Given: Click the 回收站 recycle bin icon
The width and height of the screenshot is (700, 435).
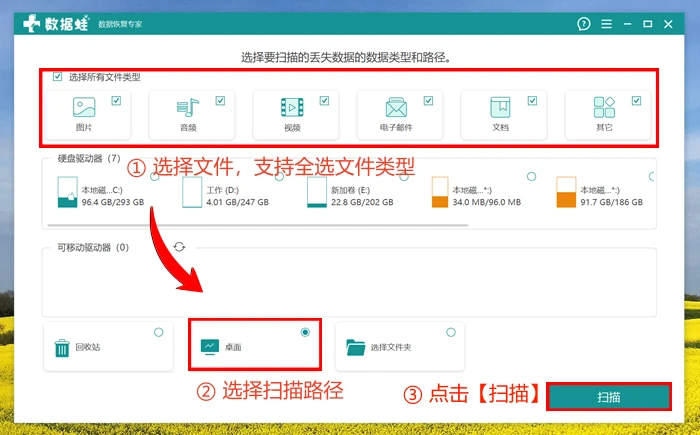Looking at the screenshot, I should (62, 348).
